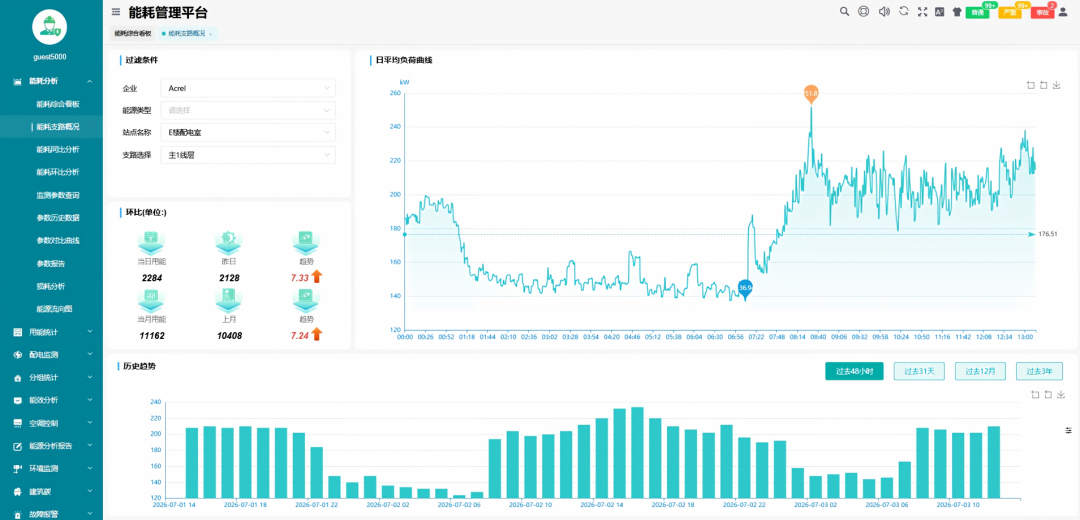Viewport: 1080px width, 520px height.
Task: Click the 能源分析报告 edit-note sidebar icon
Action: click(x=18, y=446)
